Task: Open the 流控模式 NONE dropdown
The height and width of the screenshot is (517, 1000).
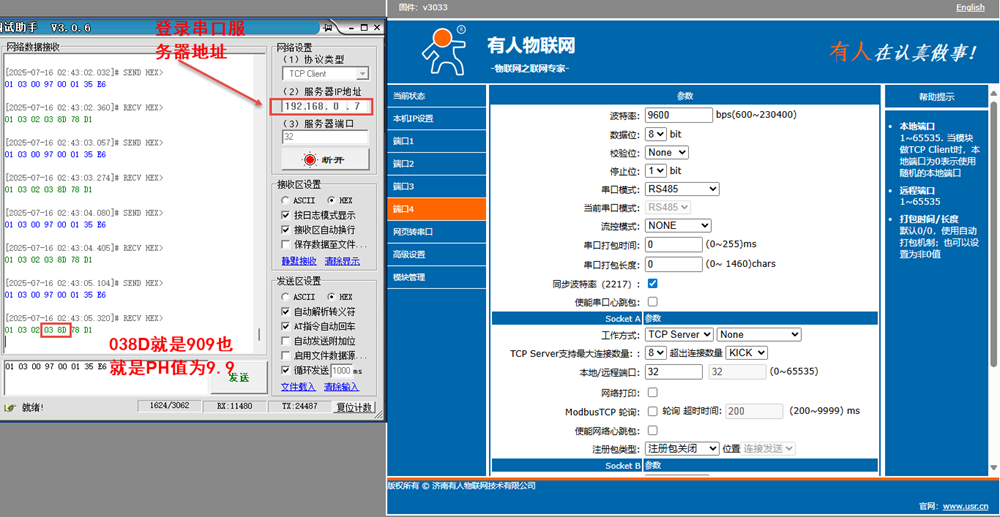Action: click(678, 225)
